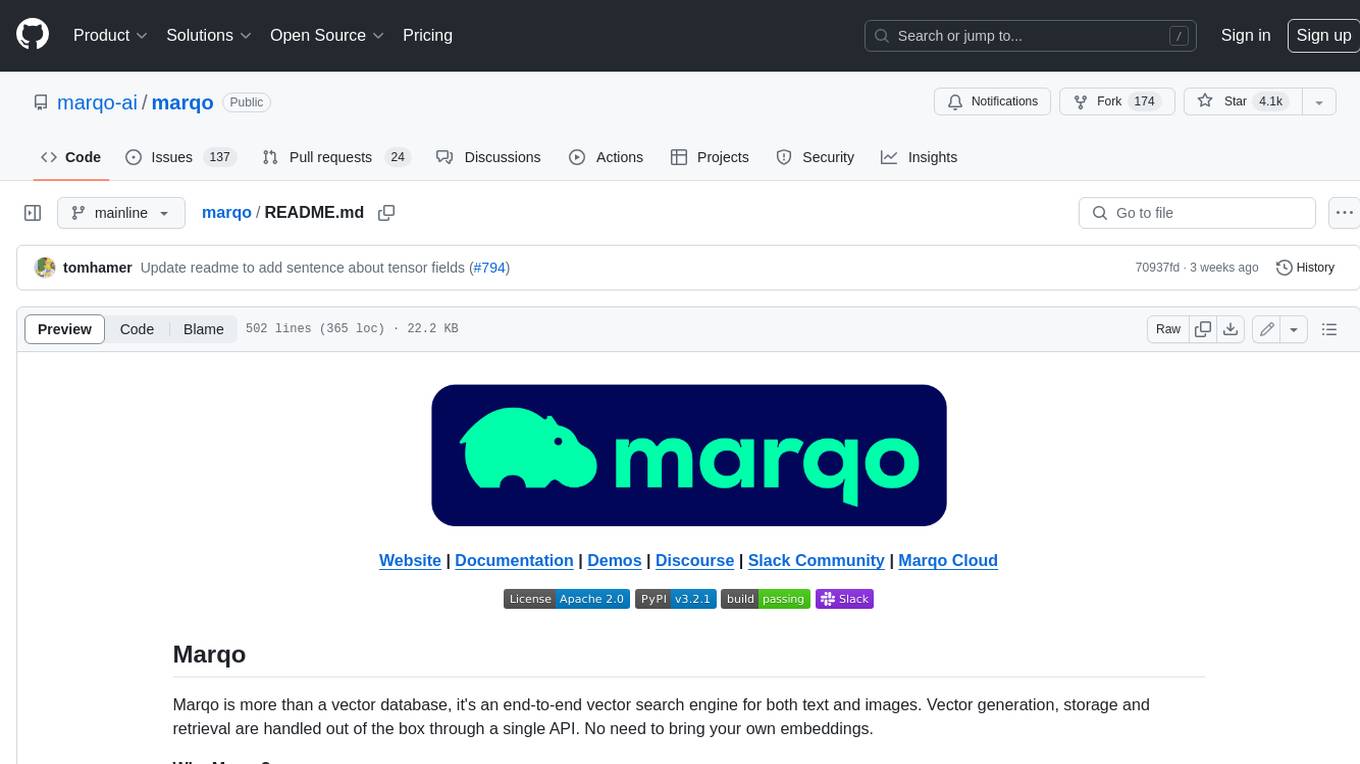
Task: Switch to the Issues tab
Action: coord(179,157)
